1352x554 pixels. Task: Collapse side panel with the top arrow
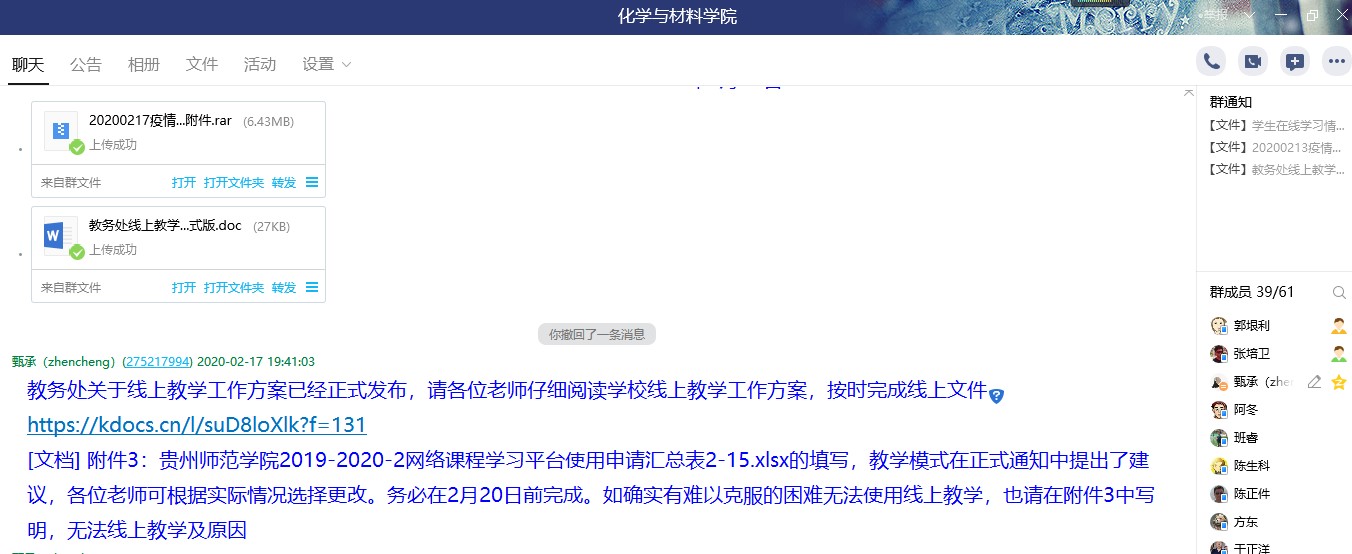tap(1189, 92)
